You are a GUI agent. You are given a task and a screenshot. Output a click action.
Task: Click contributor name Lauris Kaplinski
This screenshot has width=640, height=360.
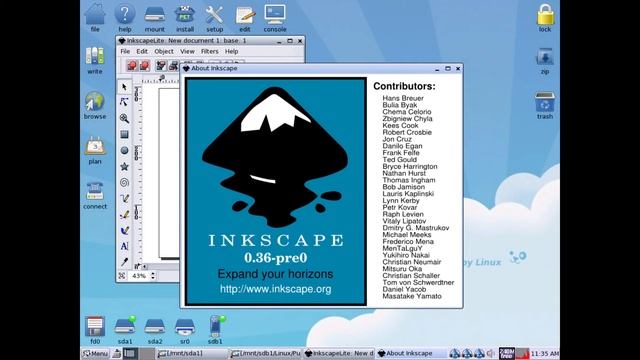(408, 194)
